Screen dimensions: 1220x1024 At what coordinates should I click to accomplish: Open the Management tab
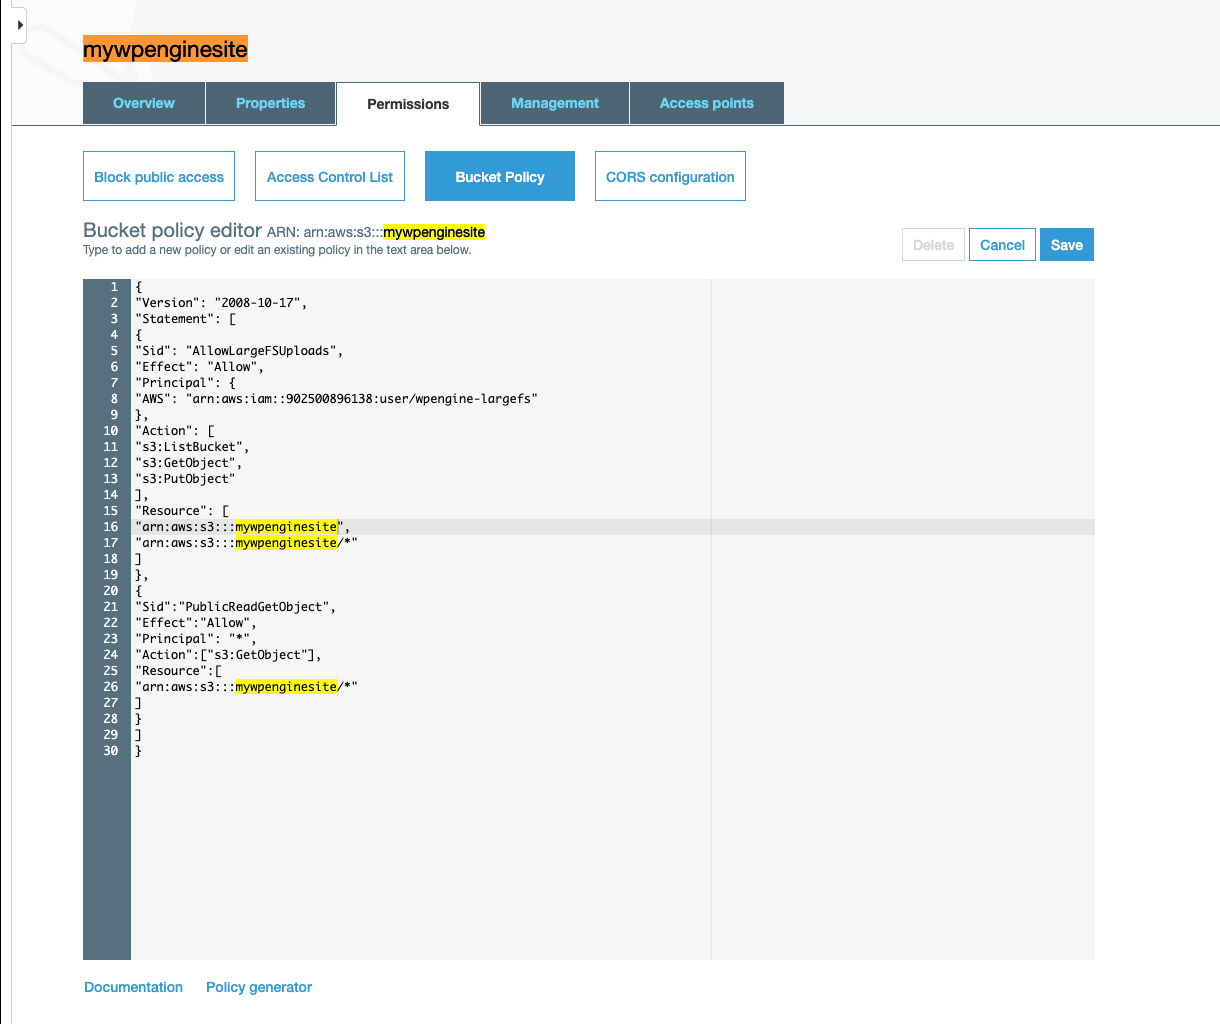(554, 103)
